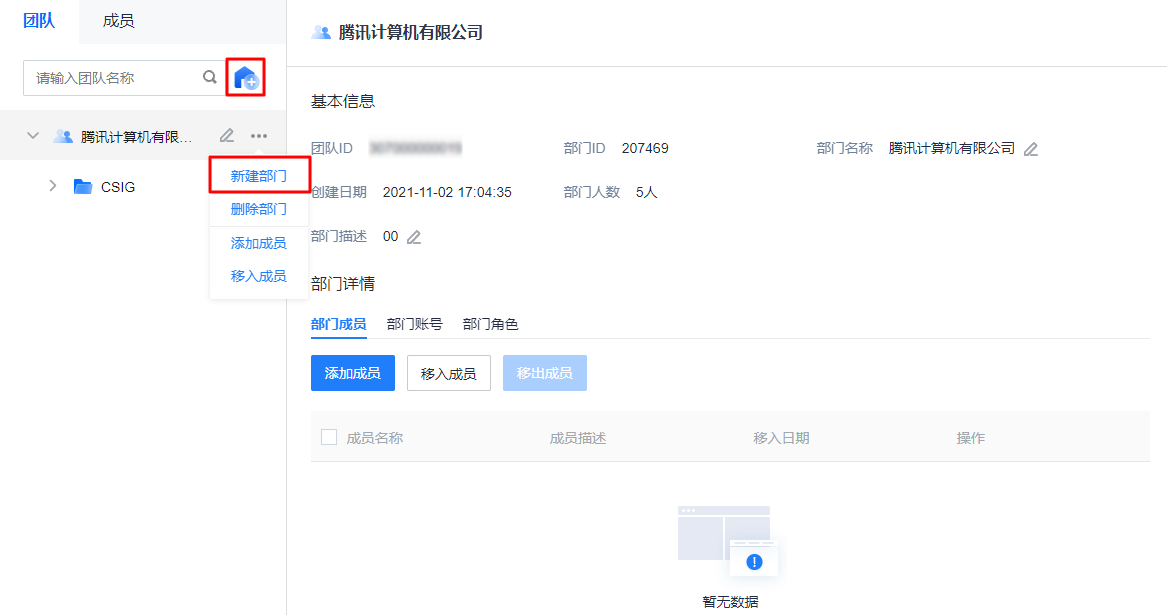Image resolution: width=1167 pixels, height=615 pixels.
Task: Click the 移入日期 column header
Action: pos(781,438)
